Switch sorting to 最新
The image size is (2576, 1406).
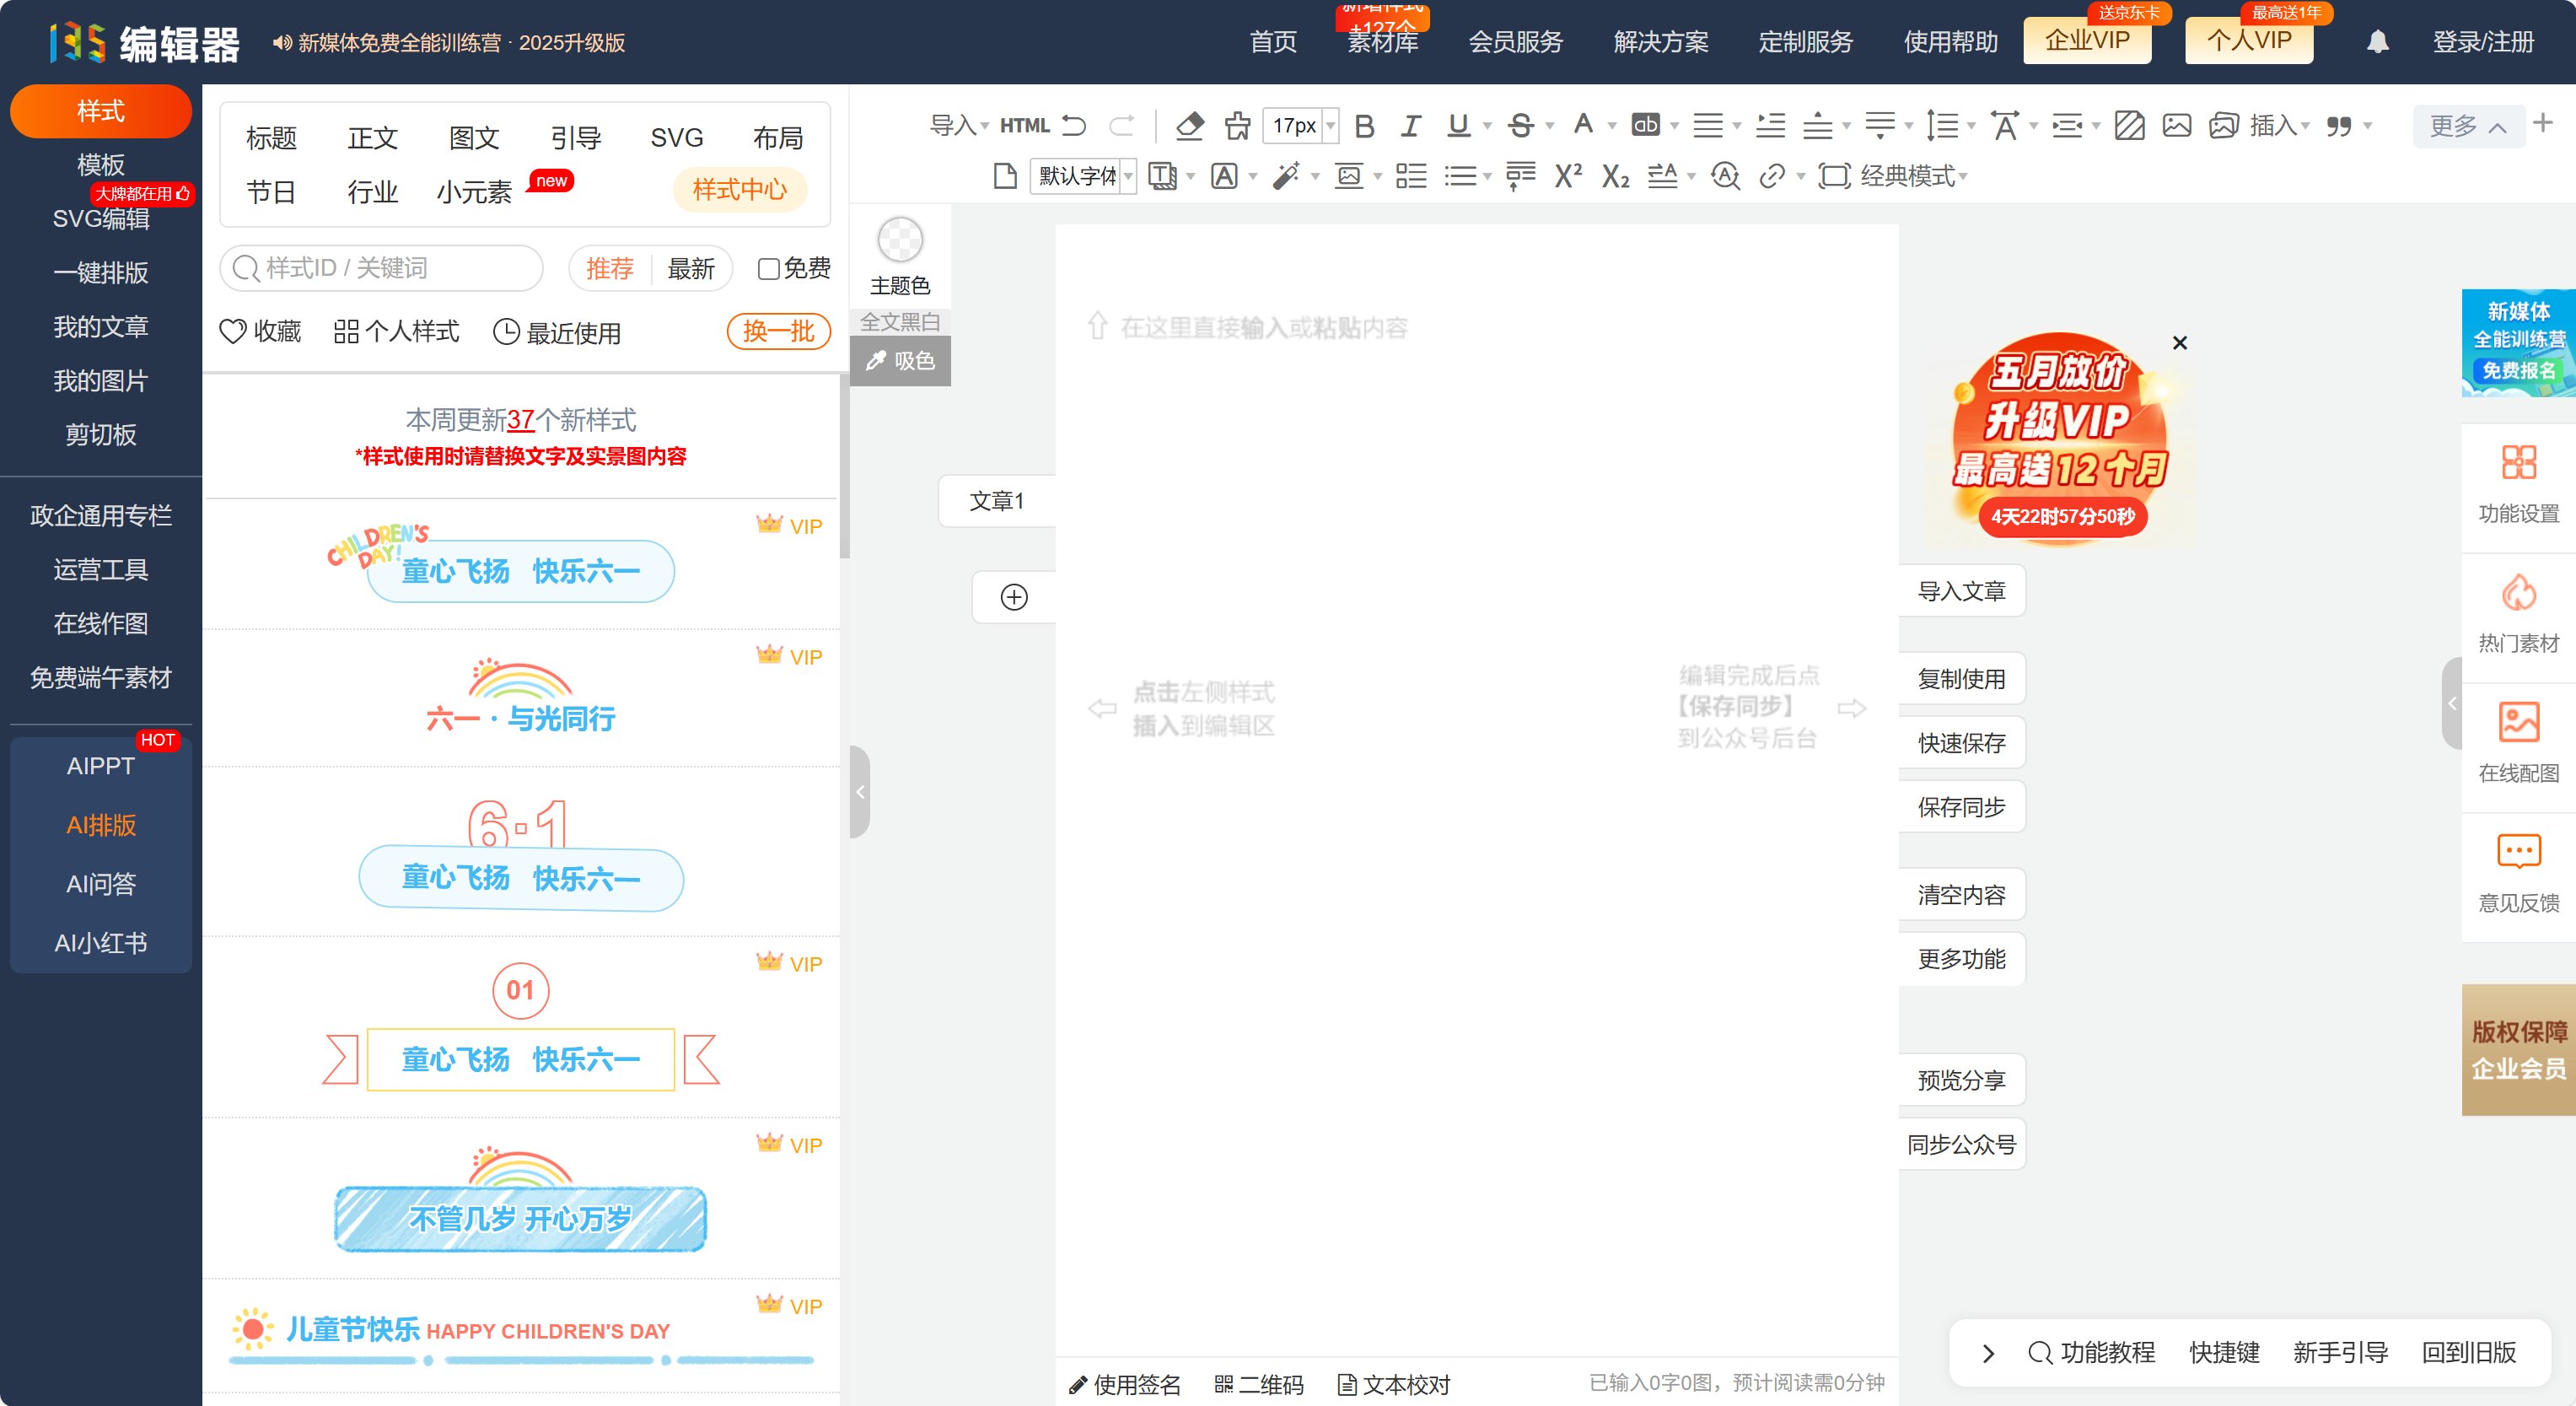690,268
